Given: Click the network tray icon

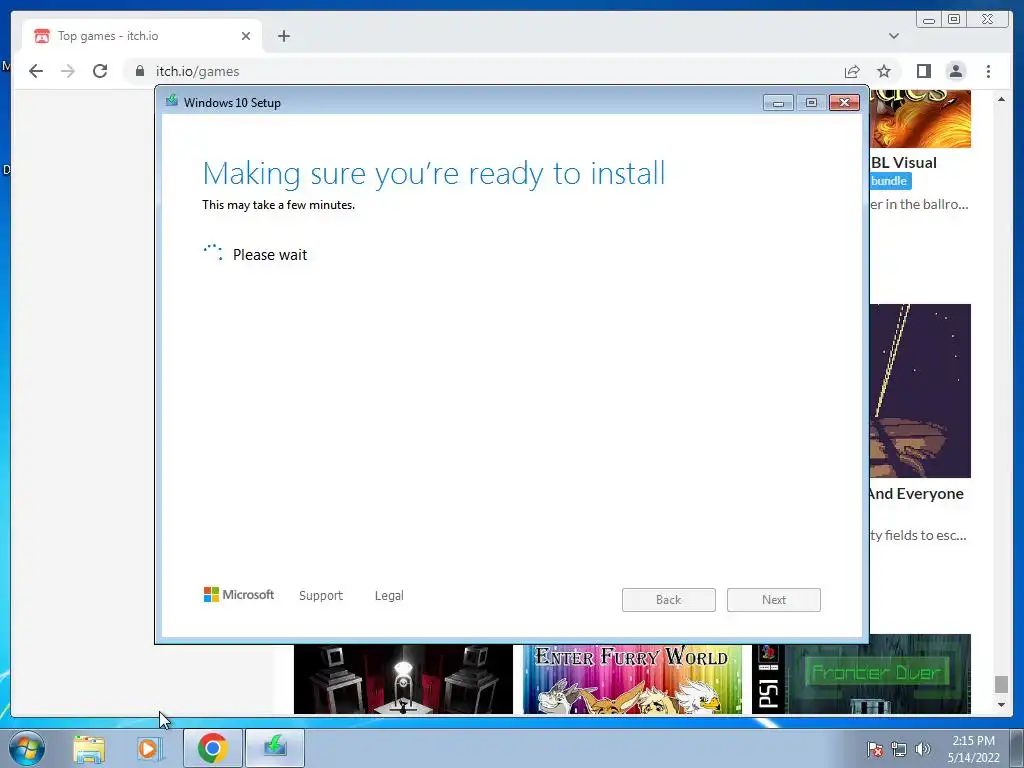Looking at the screenshot, I should coord(899,749).
